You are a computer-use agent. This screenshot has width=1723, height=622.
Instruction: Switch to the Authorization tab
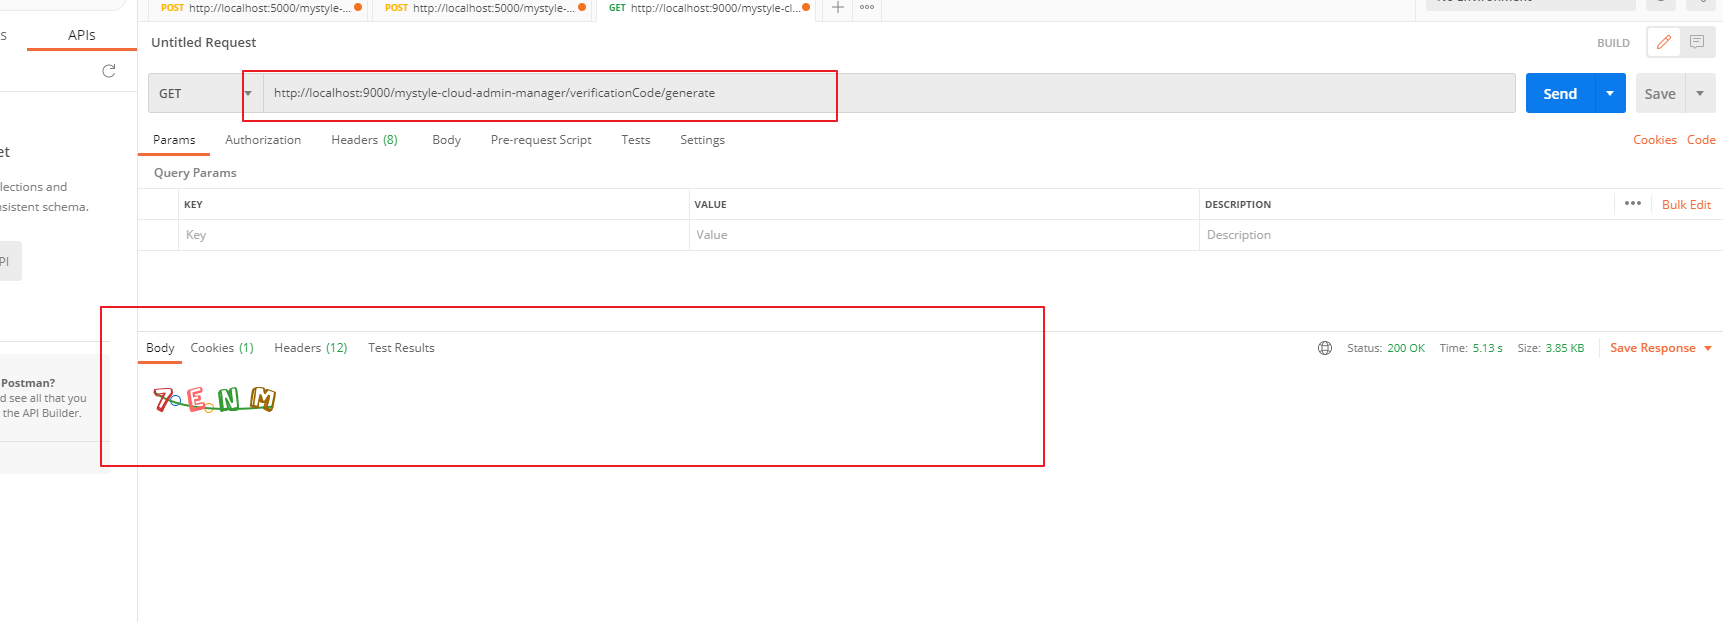(x=263, y=140)
